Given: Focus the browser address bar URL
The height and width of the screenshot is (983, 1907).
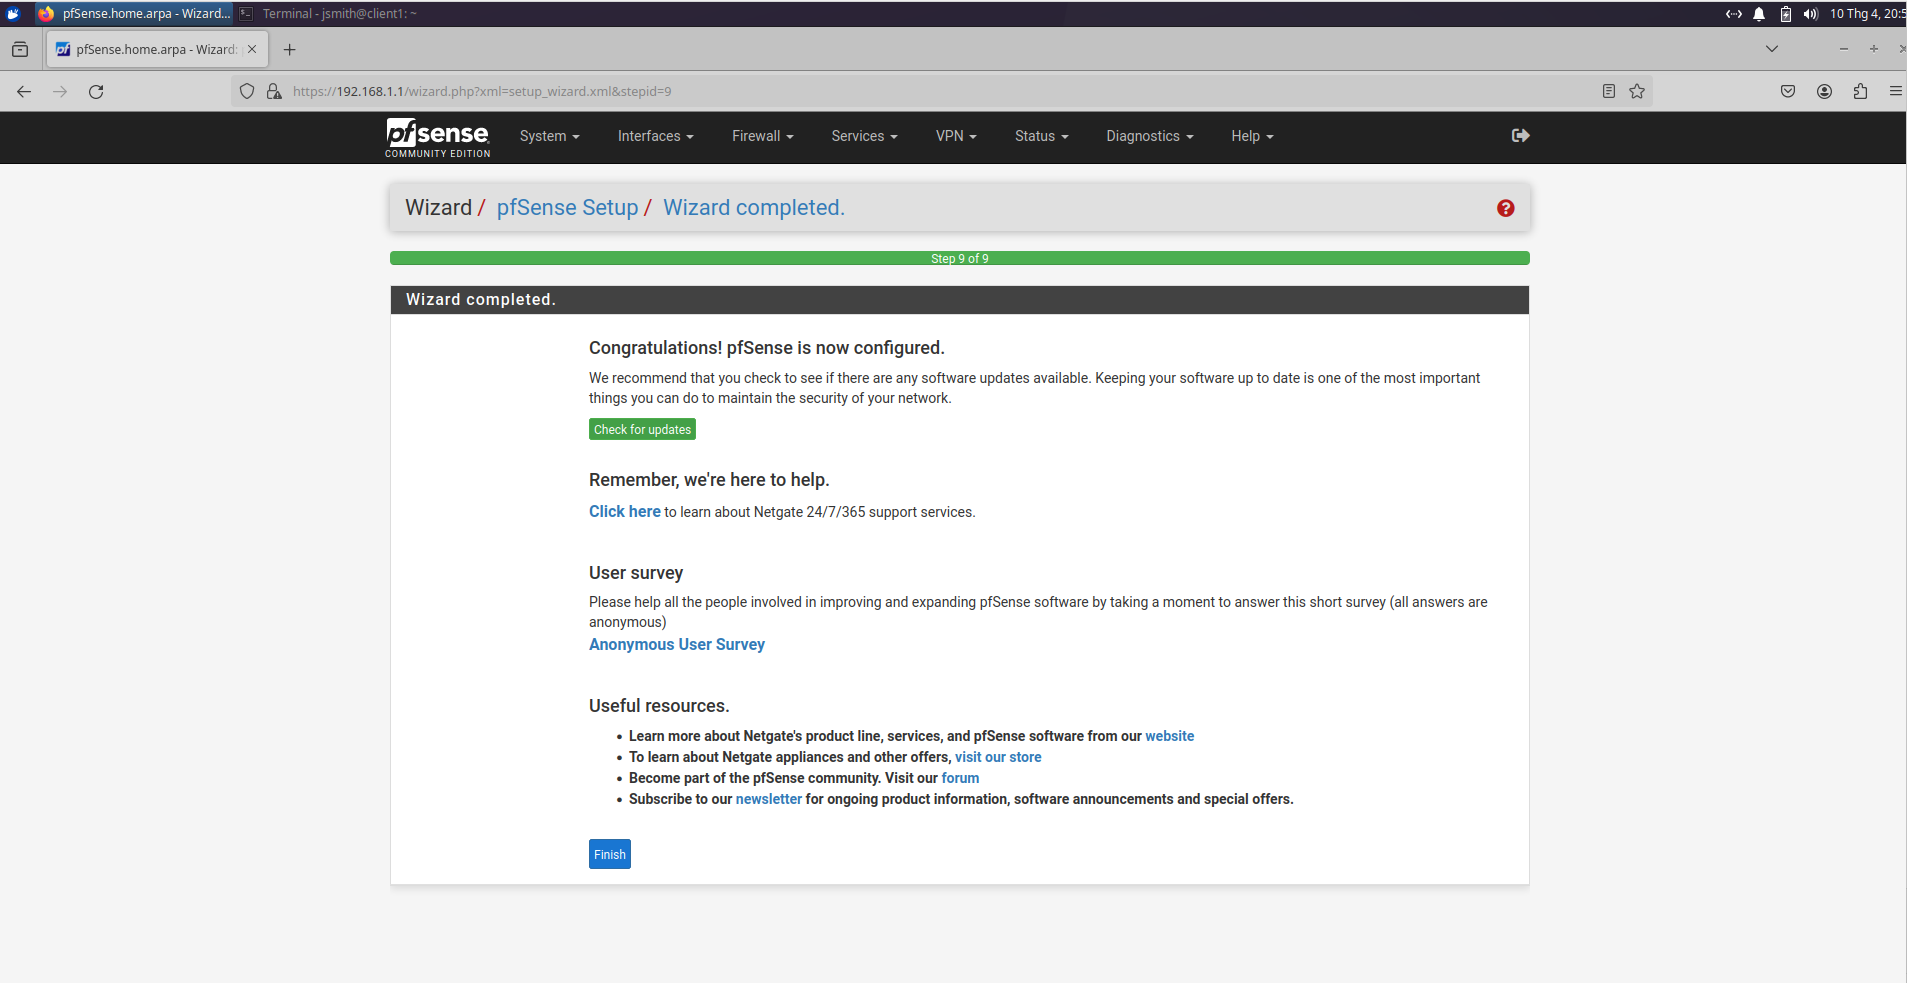Looking at the screenshot, I should coord(940,91).
